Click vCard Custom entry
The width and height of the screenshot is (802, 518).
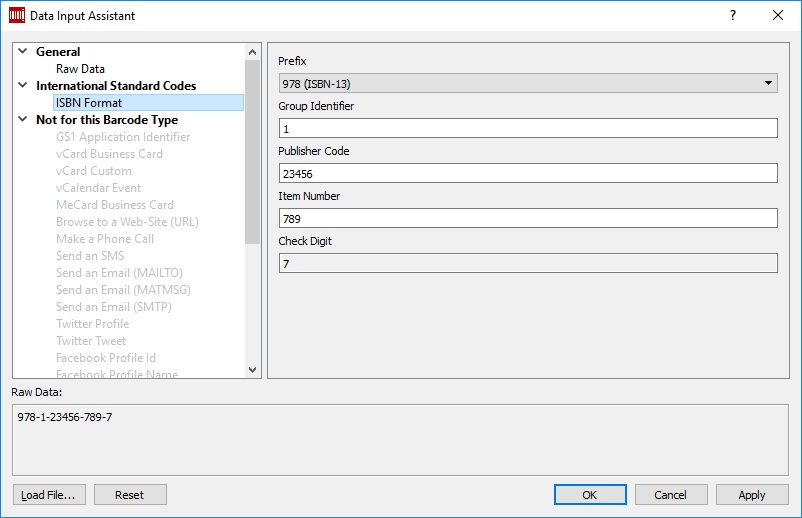94,171
